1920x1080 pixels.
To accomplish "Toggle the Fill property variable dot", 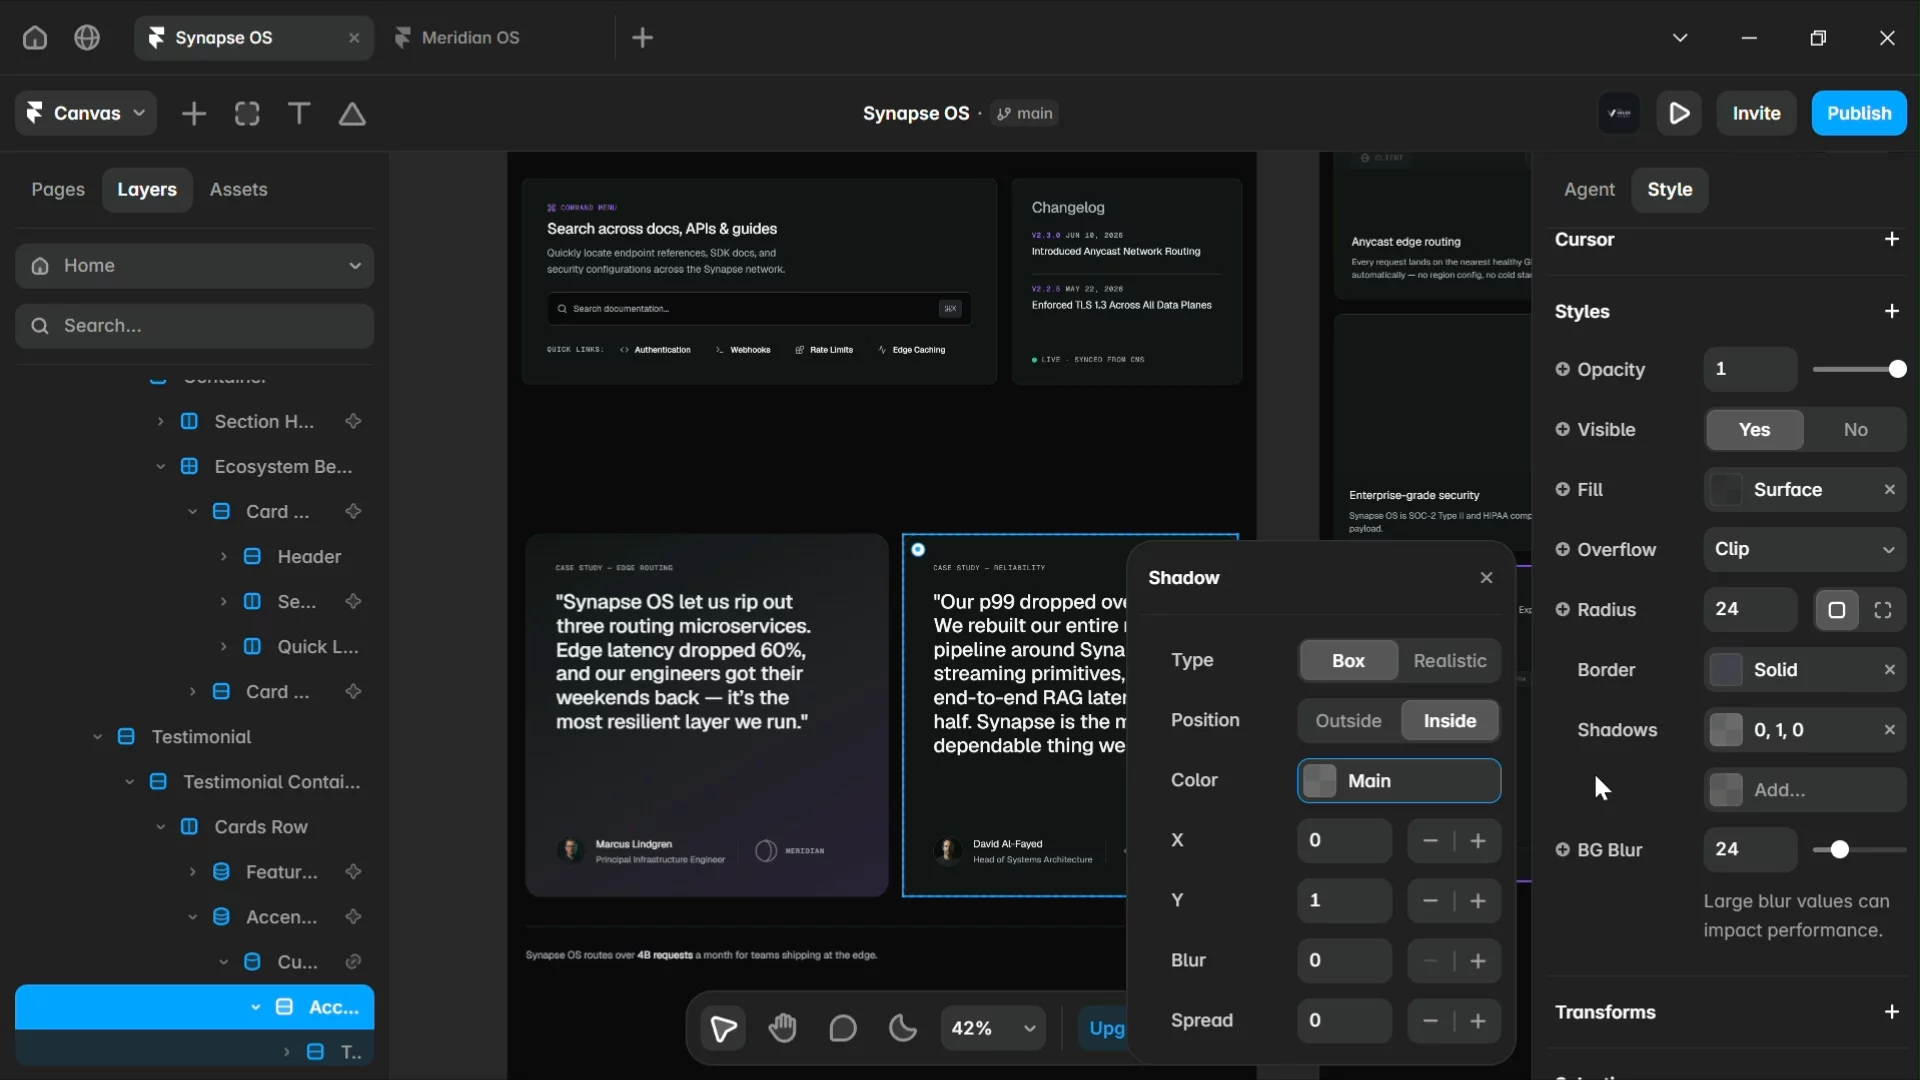I will click(1563, 489).
